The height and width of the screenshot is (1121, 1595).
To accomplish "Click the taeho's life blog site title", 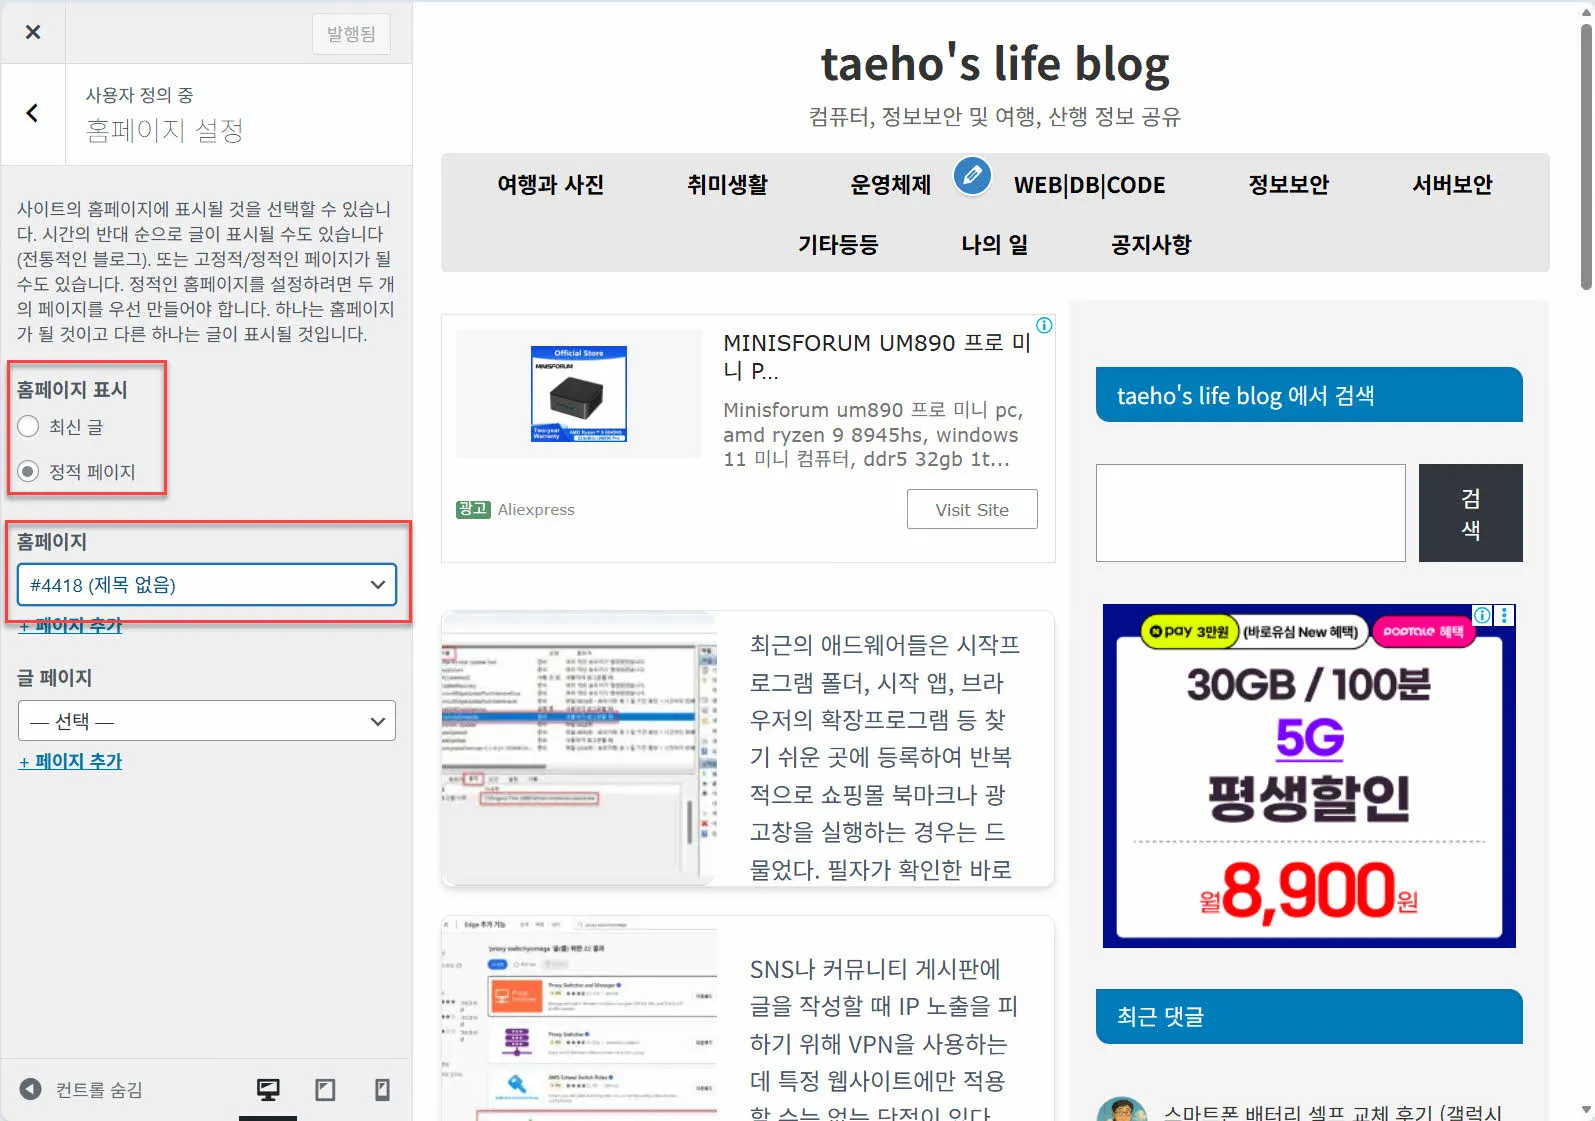I will [995, 64].
